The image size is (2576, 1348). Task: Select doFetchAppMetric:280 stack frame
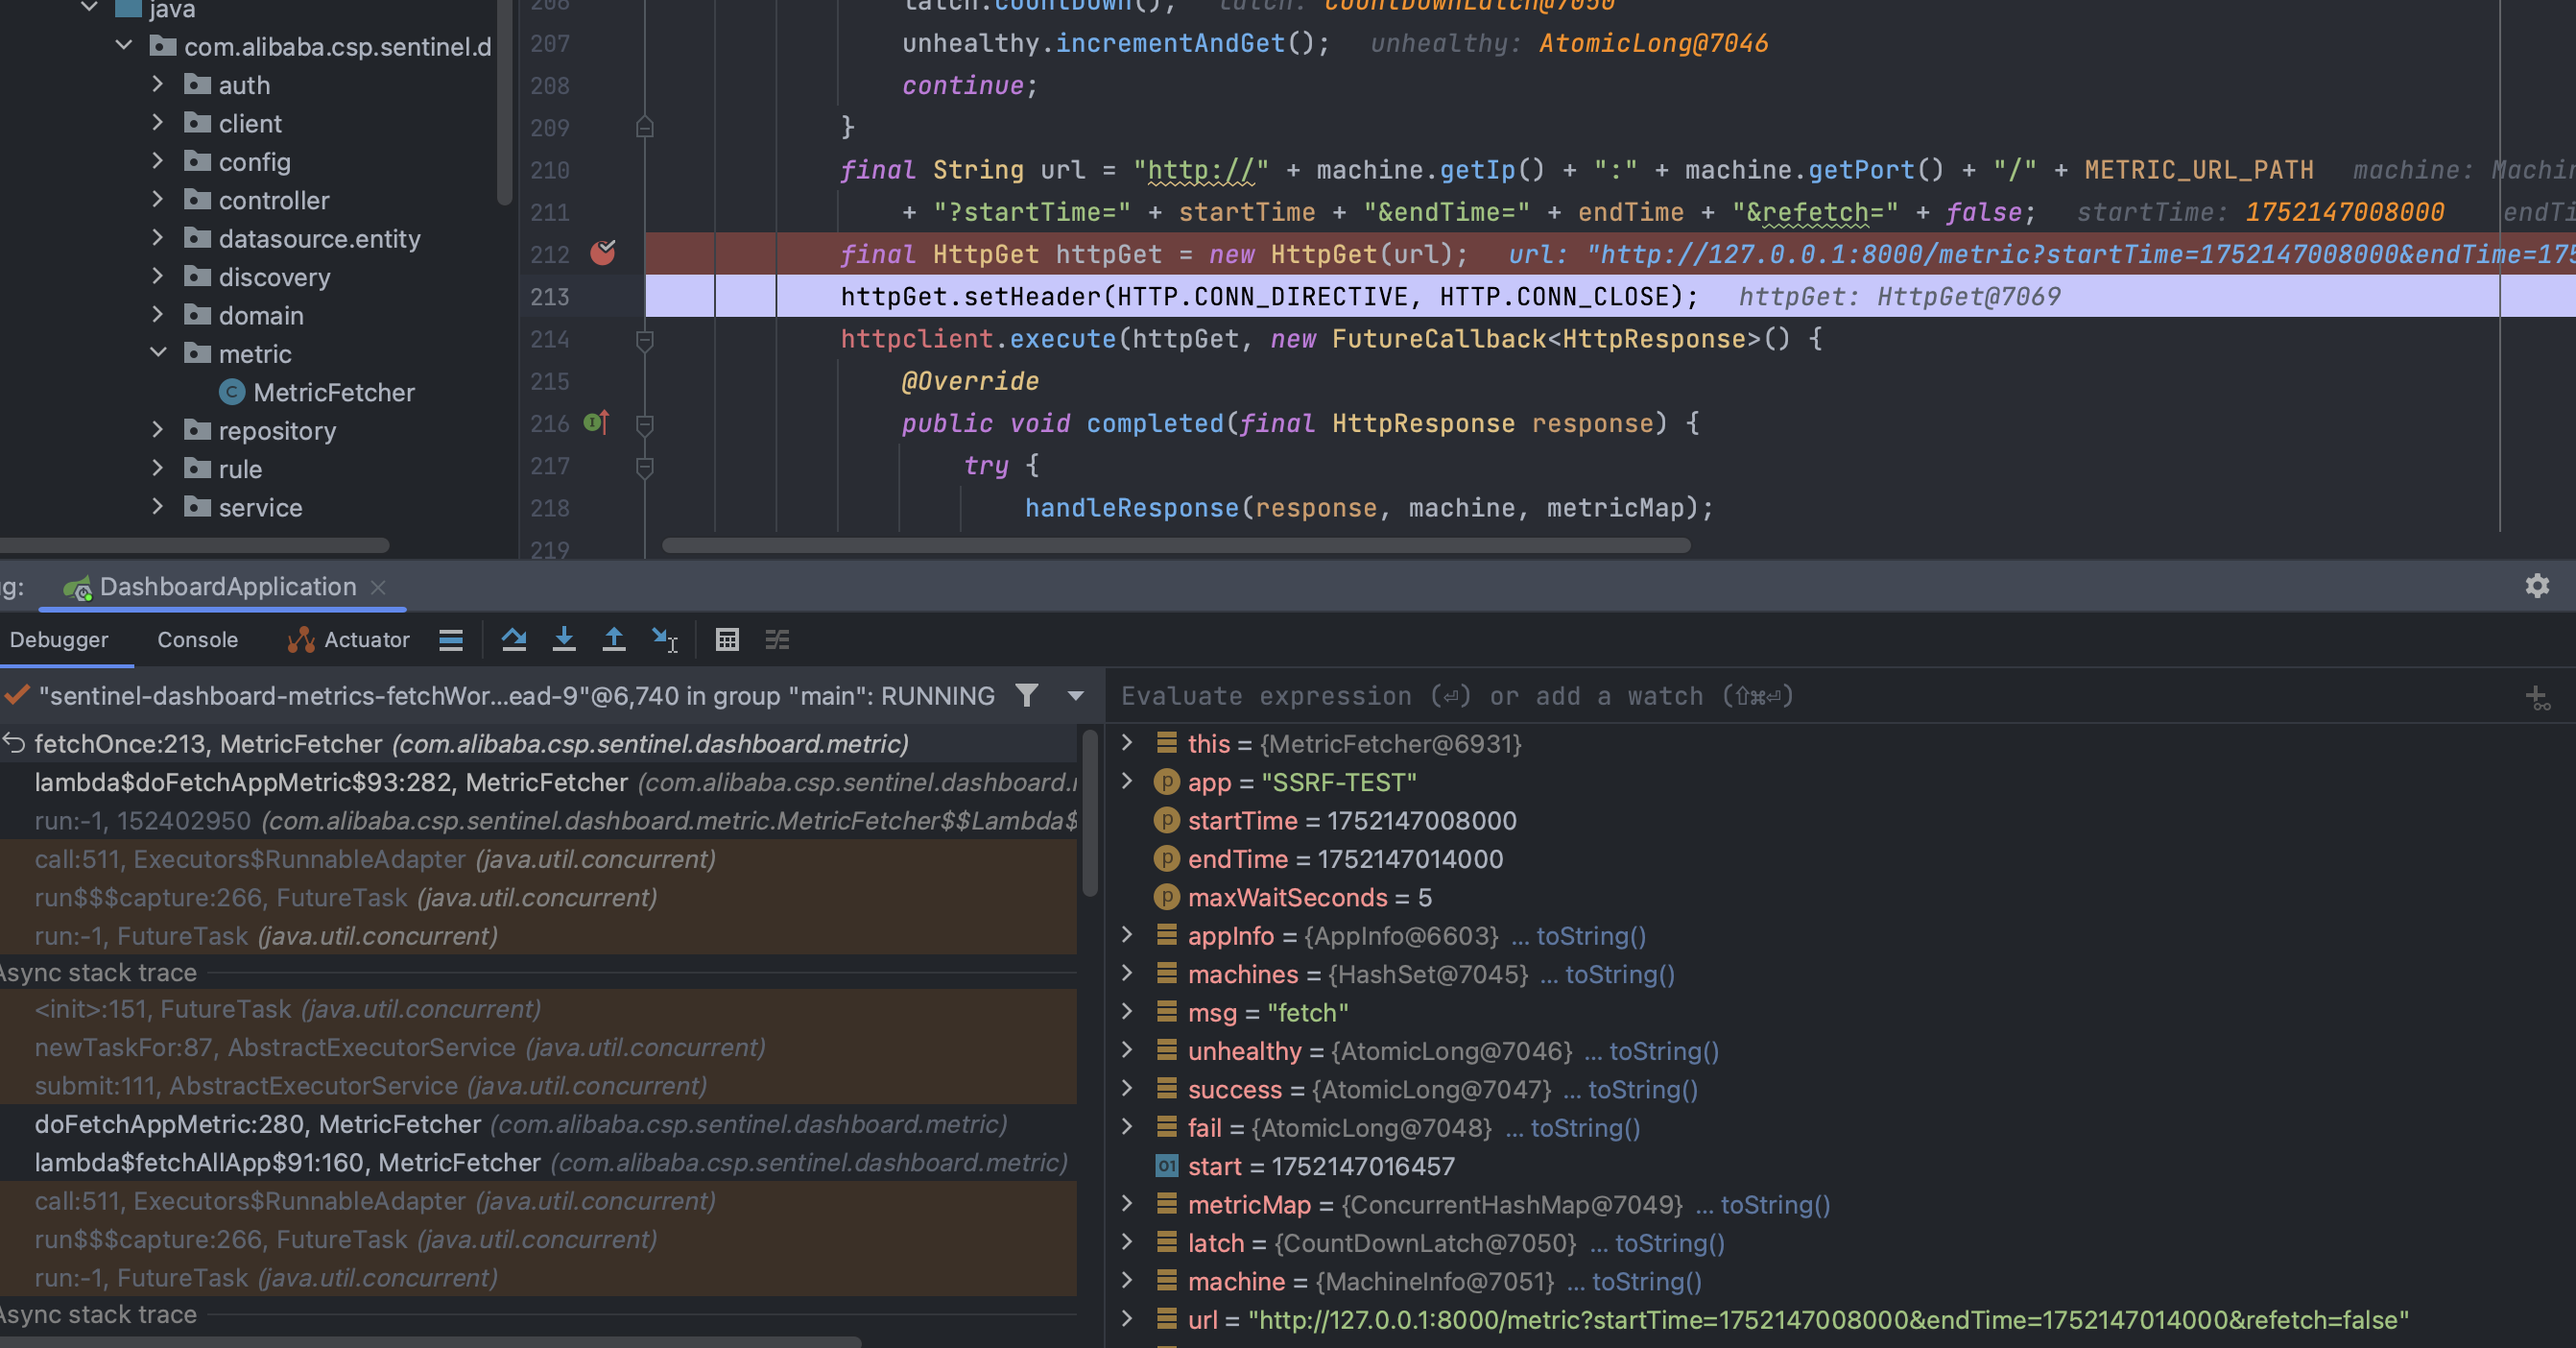click(x=258, y=1124)
